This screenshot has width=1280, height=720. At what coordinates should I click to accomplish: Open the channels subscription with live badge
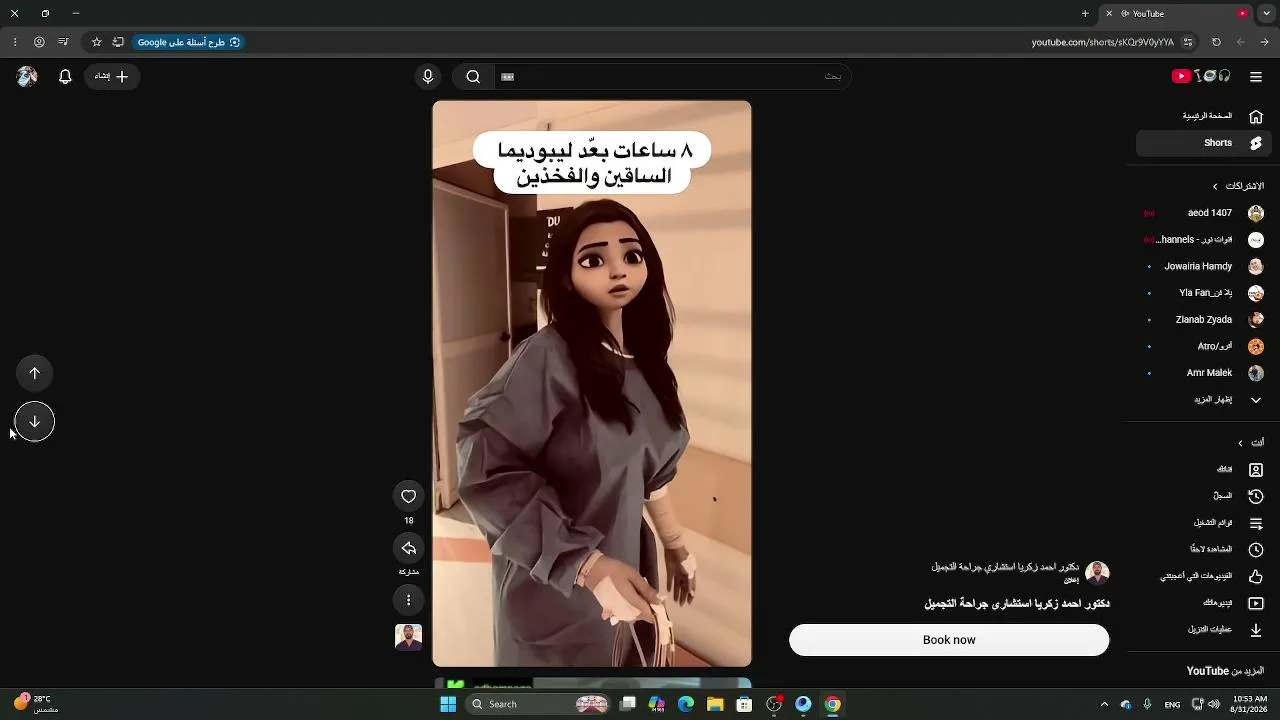click(x=1204, y=240)
